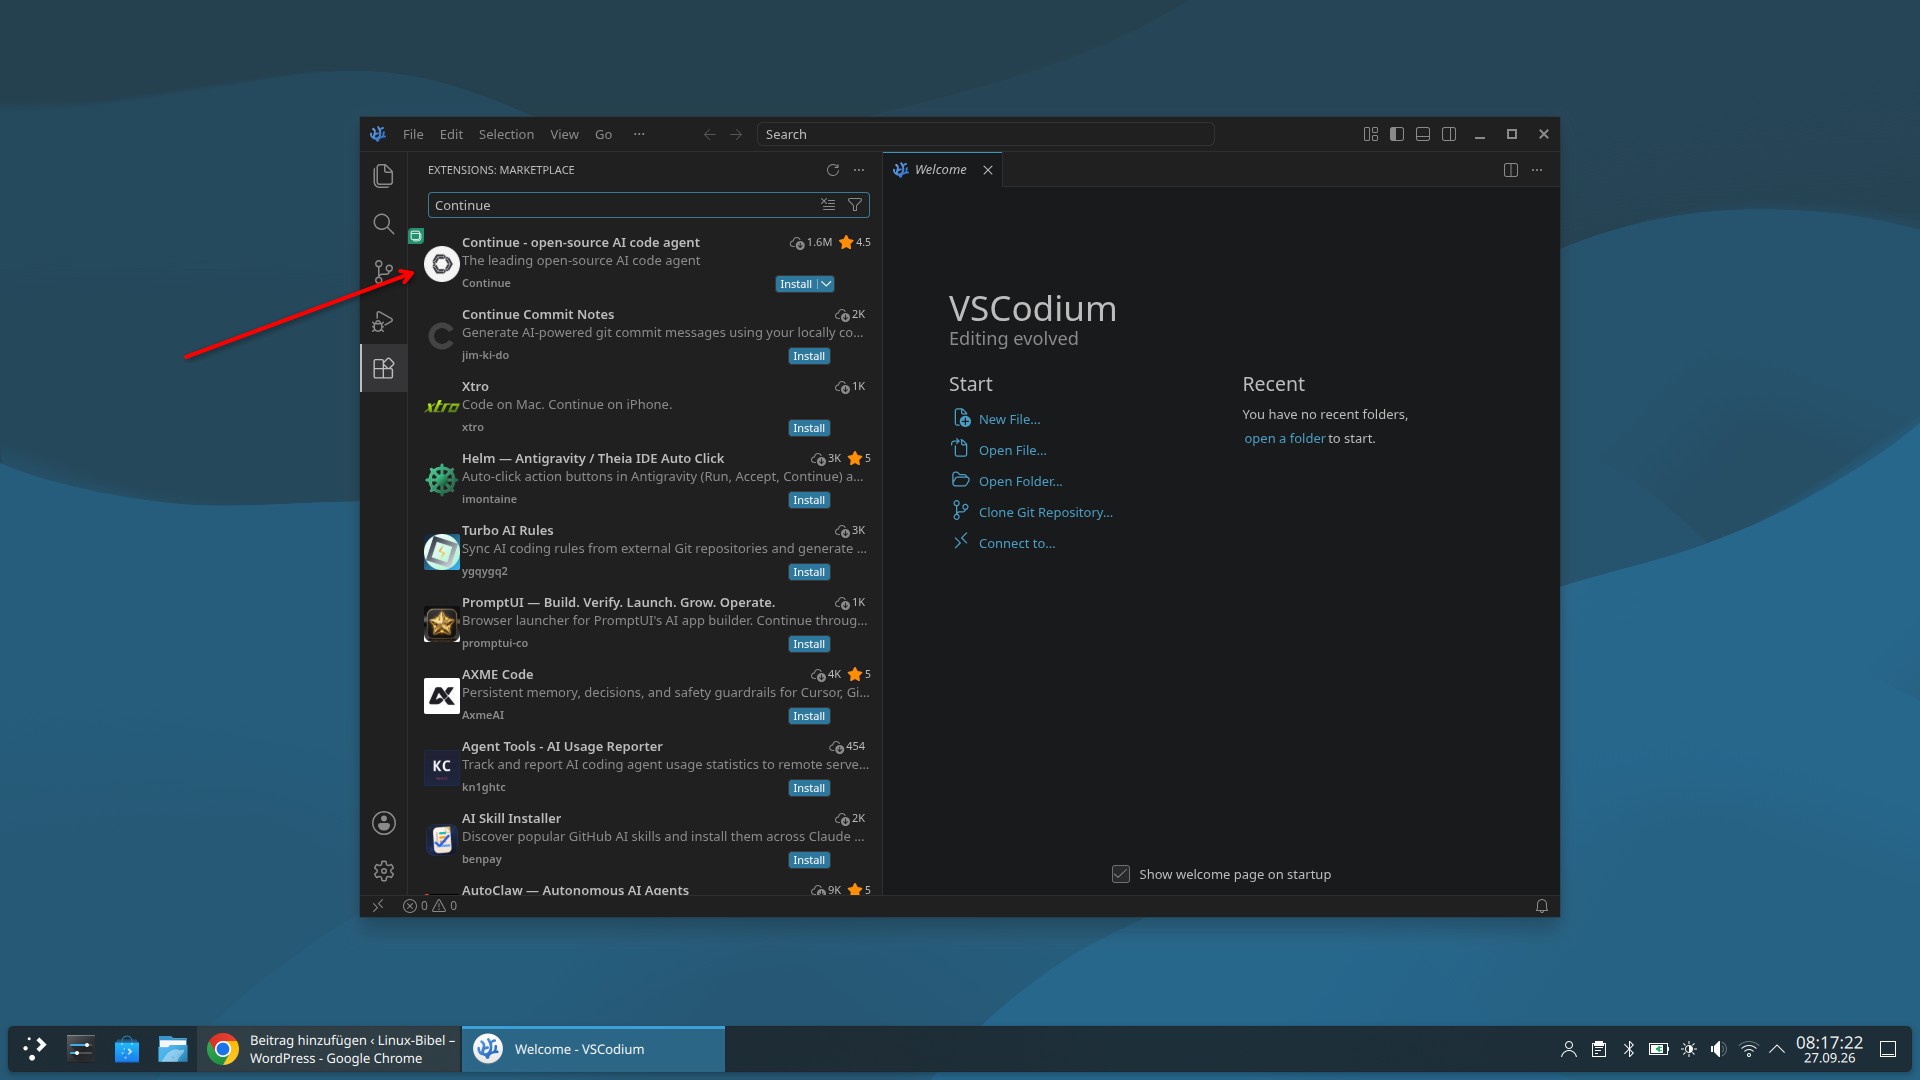Open the Selection menu
Screen dimensions: 1920x1080
(506, 134)
